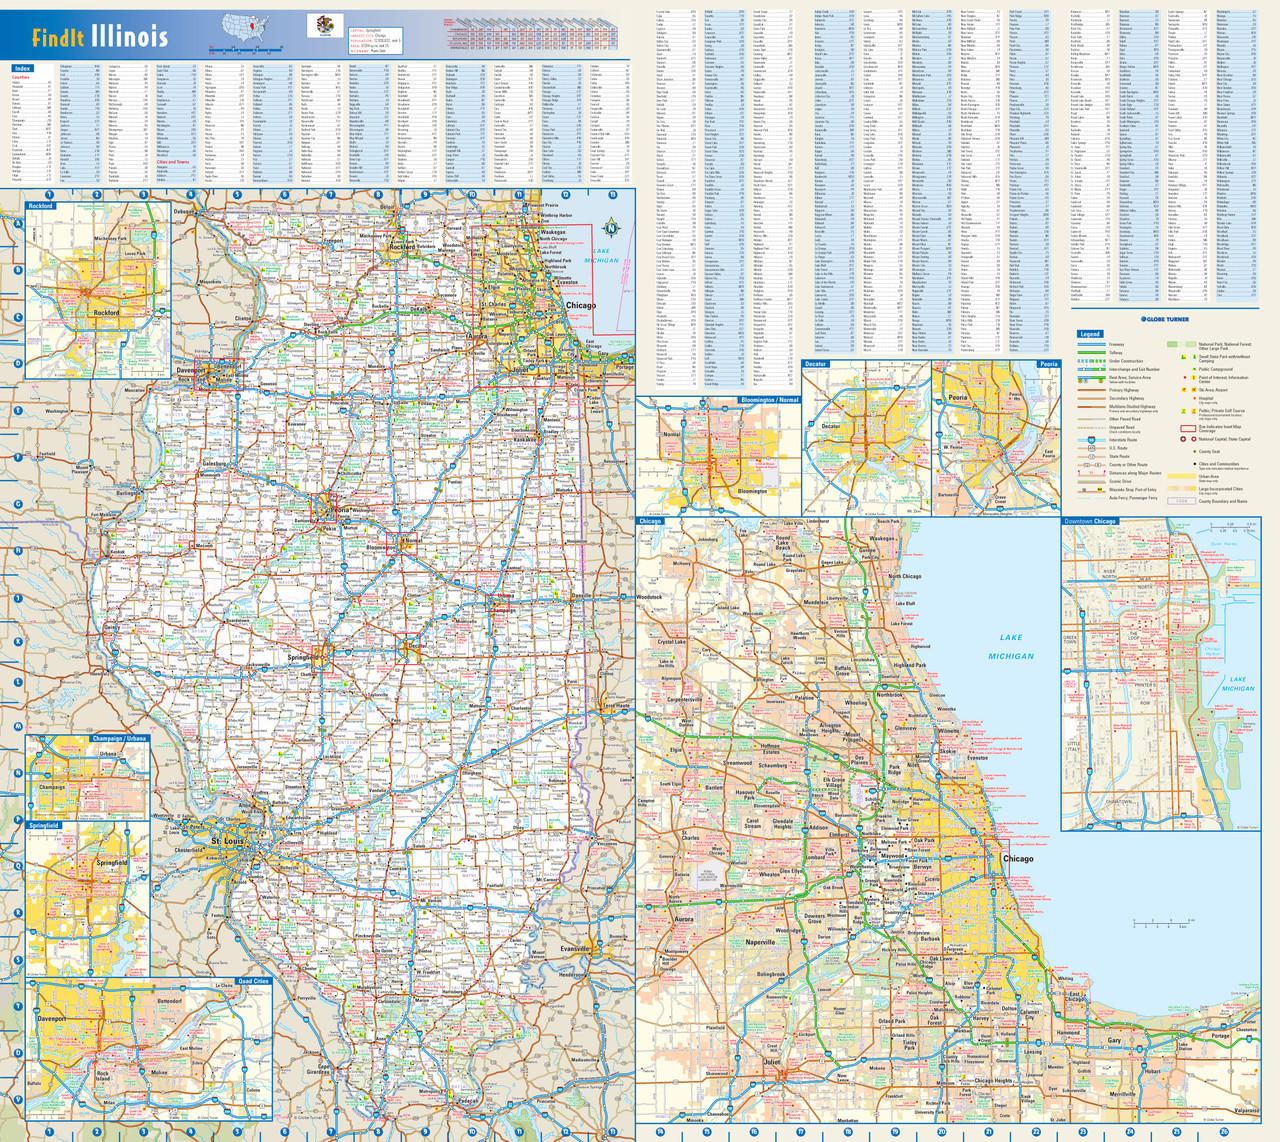
Task: Toggle the County Seat dot in the Legend
Action: (1195, 451)
